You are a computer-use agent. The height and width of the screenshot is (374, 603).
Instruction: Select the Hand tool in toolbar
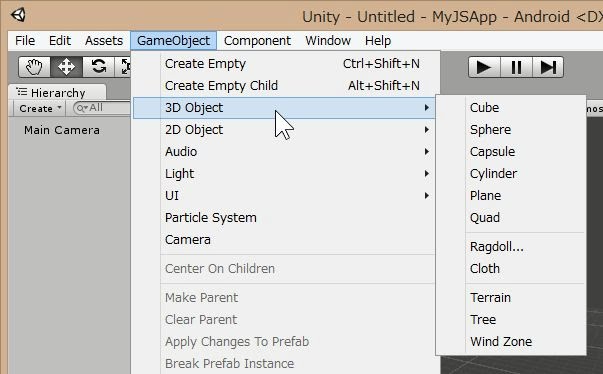pyautogui.click(x=35, y=67)
